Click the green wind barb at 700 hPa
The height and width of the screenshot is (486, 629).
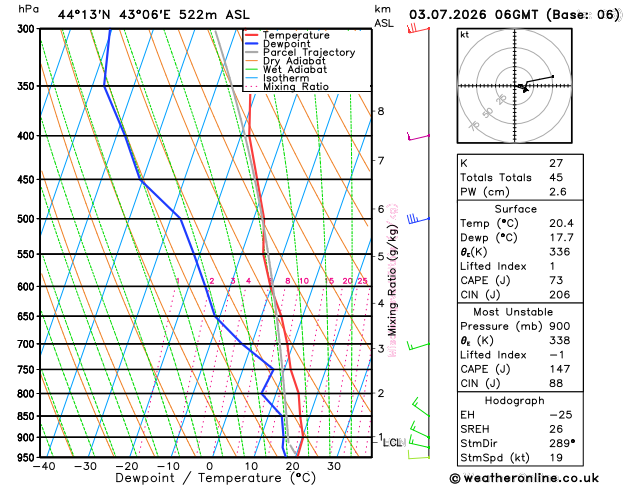click(418, 345)
